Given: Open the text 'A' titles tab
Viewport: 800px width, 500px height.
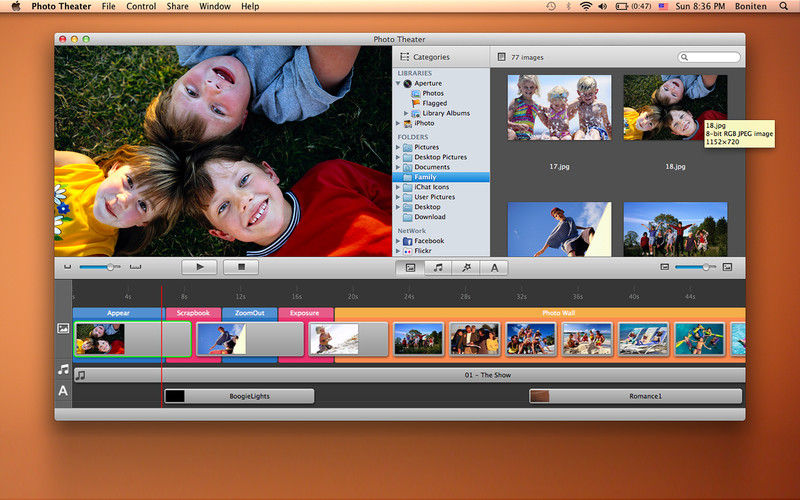Looking at the screenshot, I should (x=494, y=267).
